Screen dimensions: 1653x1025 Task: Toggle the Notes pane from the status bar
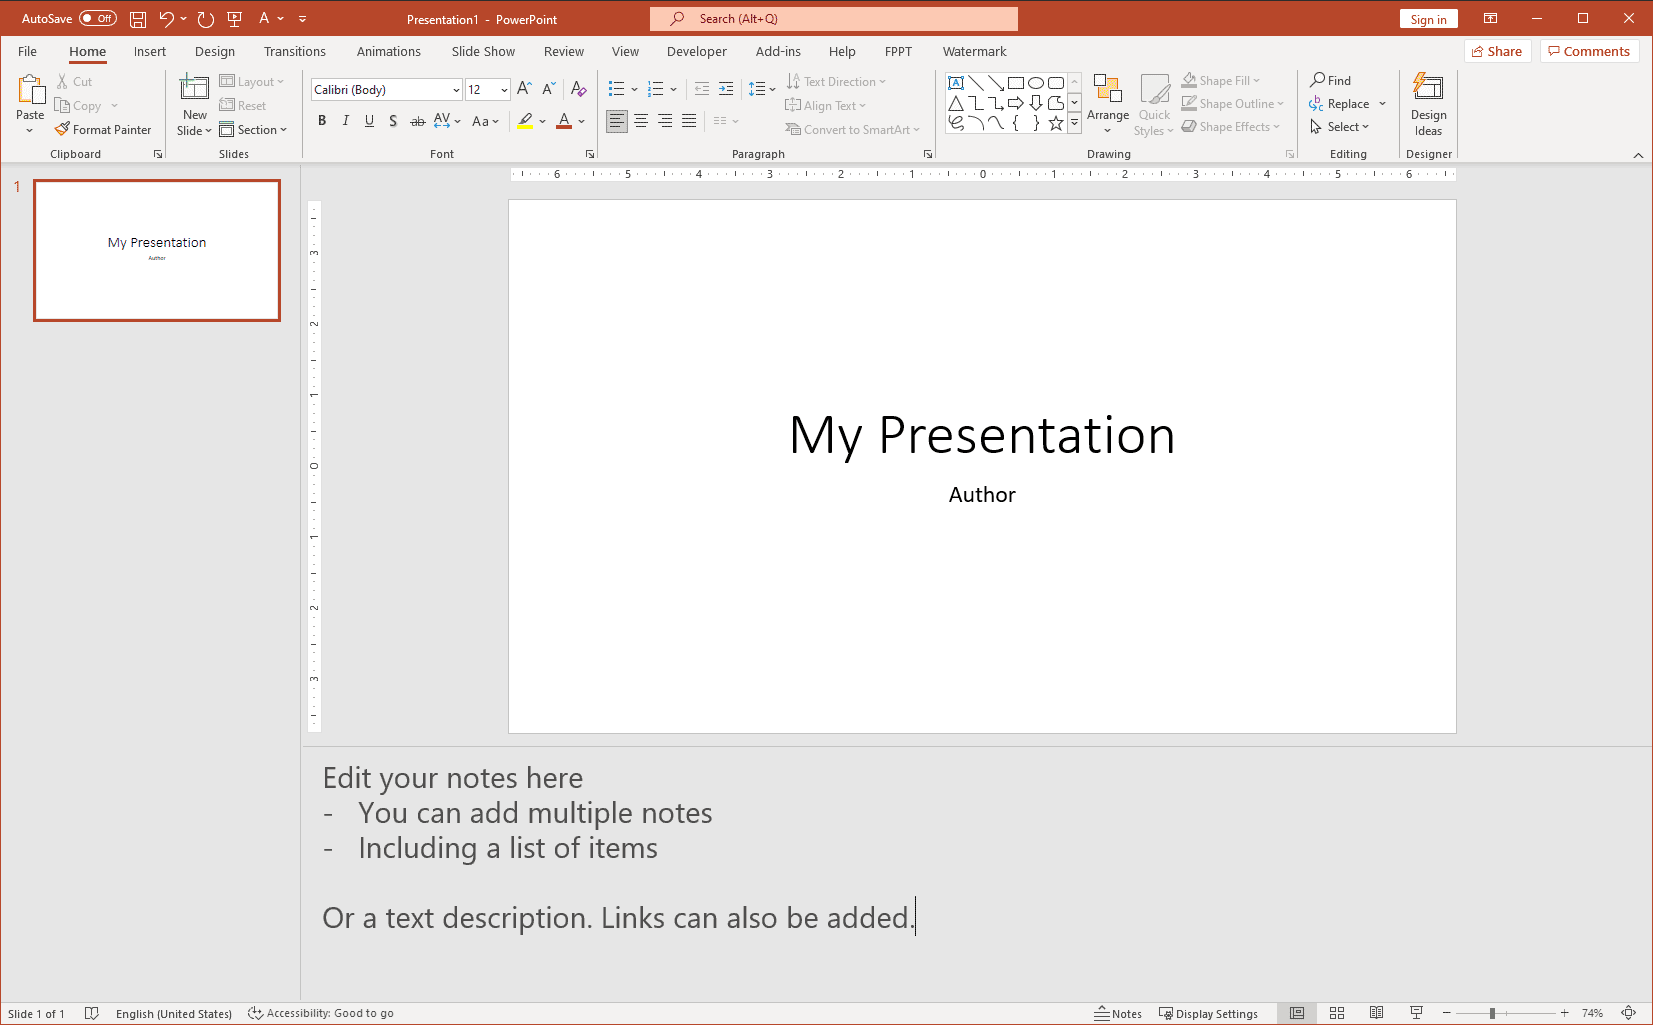pos(1119,1013)
